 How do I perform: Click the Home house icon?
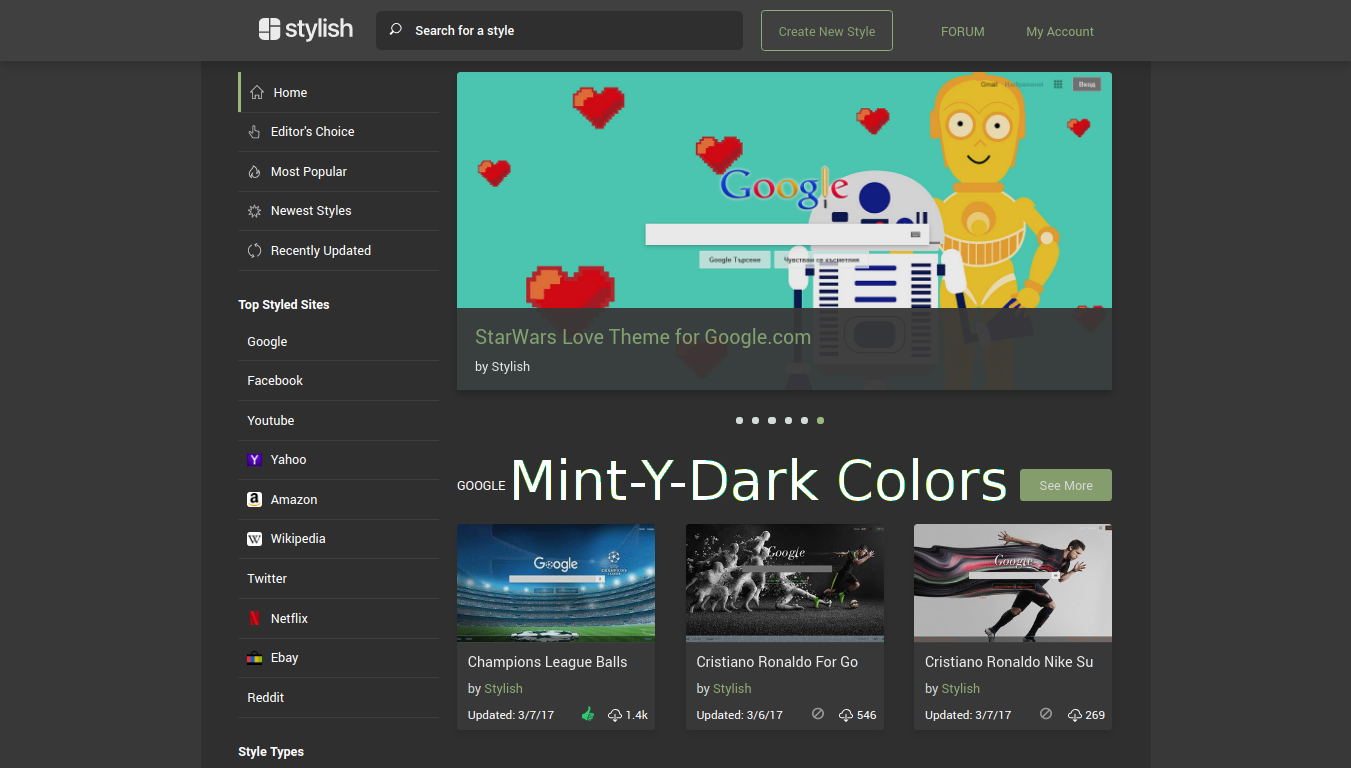coord(257,92)
